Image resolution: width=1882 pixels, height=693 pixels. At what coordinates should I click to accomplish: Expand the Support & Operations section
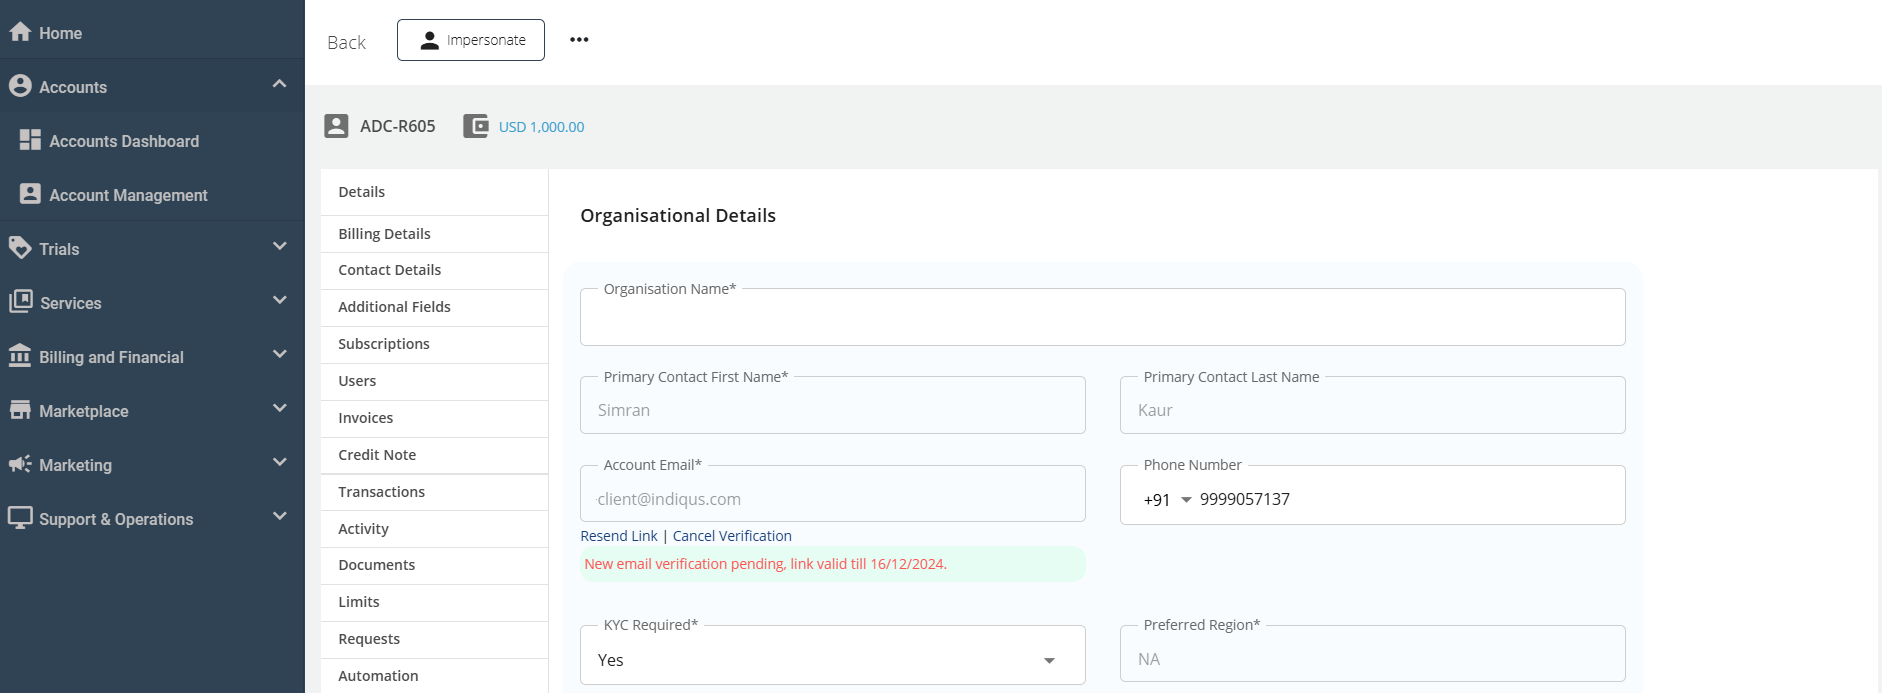[x=279, y=516]
